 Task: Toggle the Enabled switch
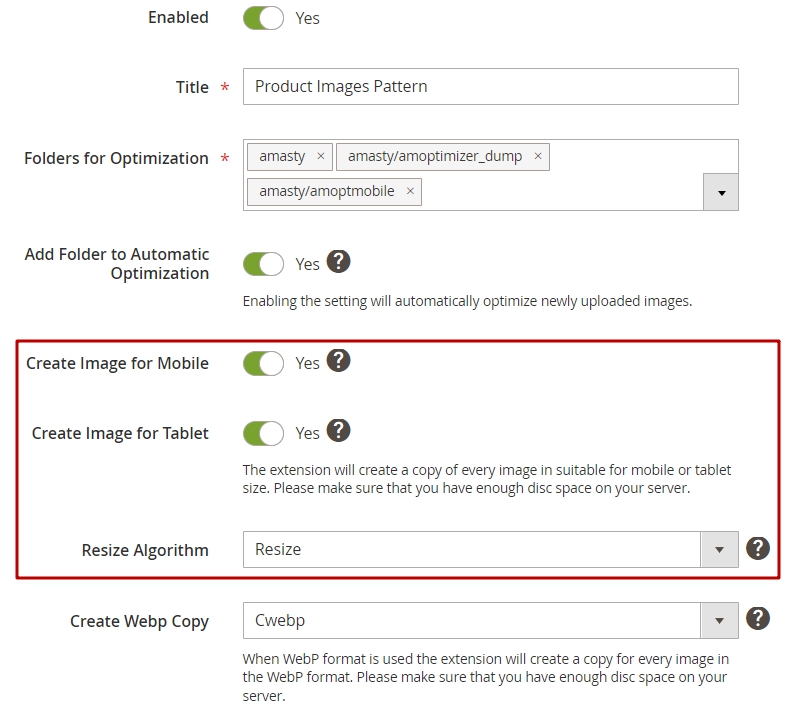(x=263, y=18)
